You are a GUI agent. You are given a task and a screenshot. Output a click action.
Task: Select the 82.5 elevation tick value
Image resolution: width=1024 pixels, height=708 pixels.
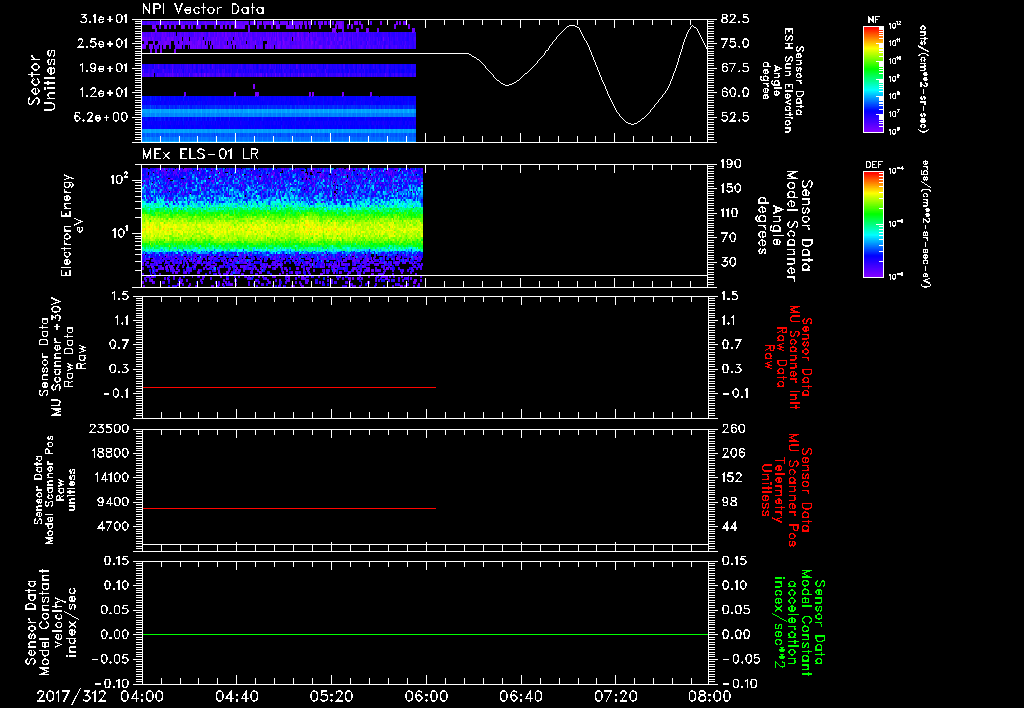[735, 19]
